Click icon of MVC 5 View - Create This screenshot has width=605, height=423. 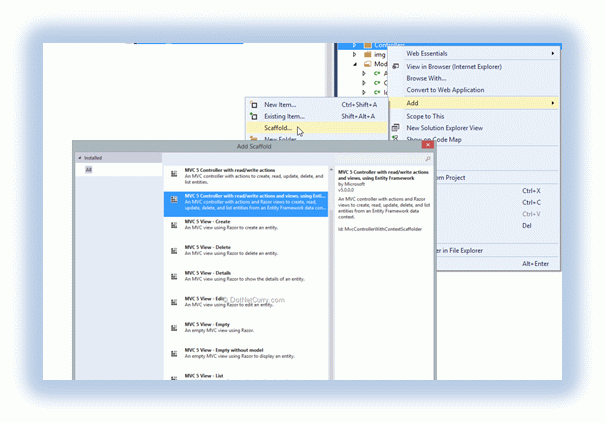click(x=174, y=225)
